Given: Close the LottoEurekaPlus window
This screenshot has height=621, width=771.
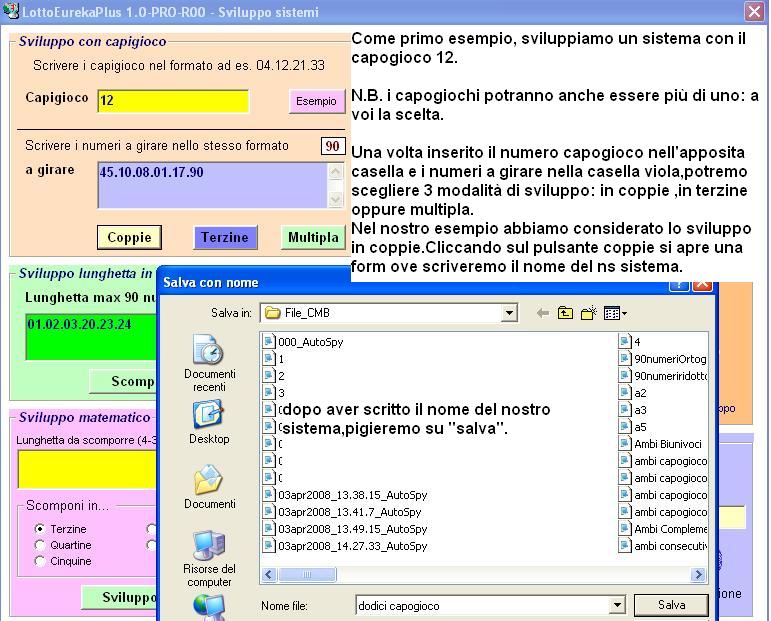Looking at the screenshot, I should pyautogui.click(x=754, y=11).
